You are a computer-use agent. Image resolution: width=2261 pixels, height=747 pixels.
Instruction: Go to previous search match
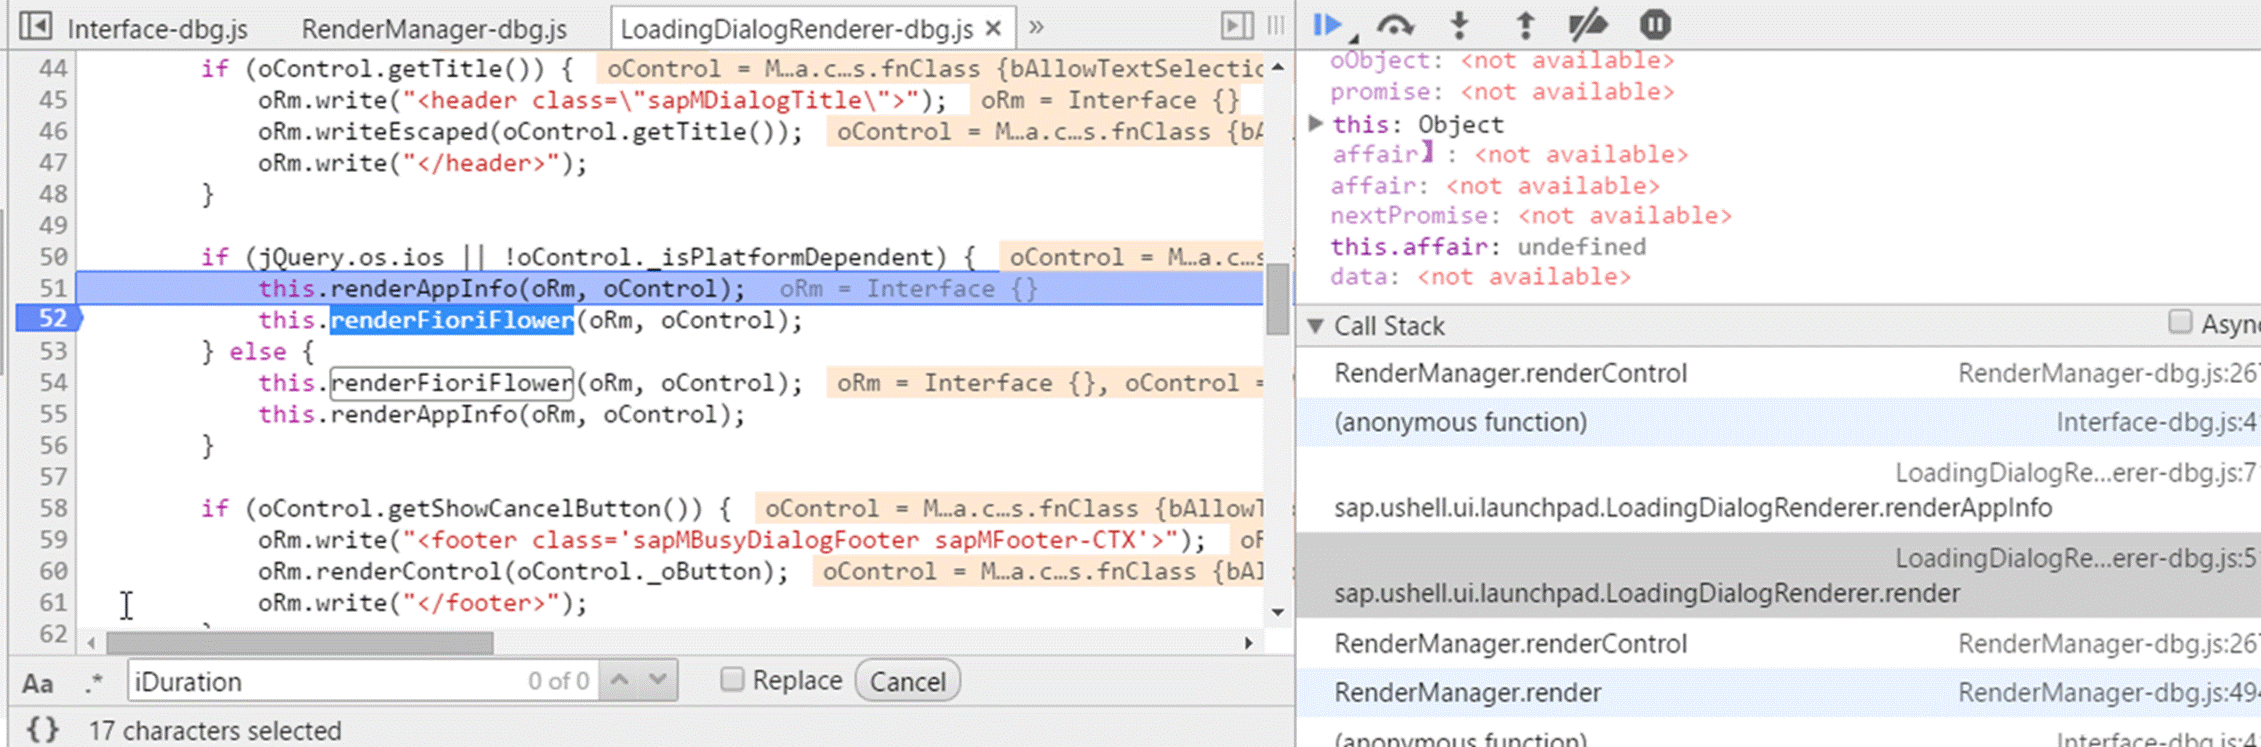620,680
